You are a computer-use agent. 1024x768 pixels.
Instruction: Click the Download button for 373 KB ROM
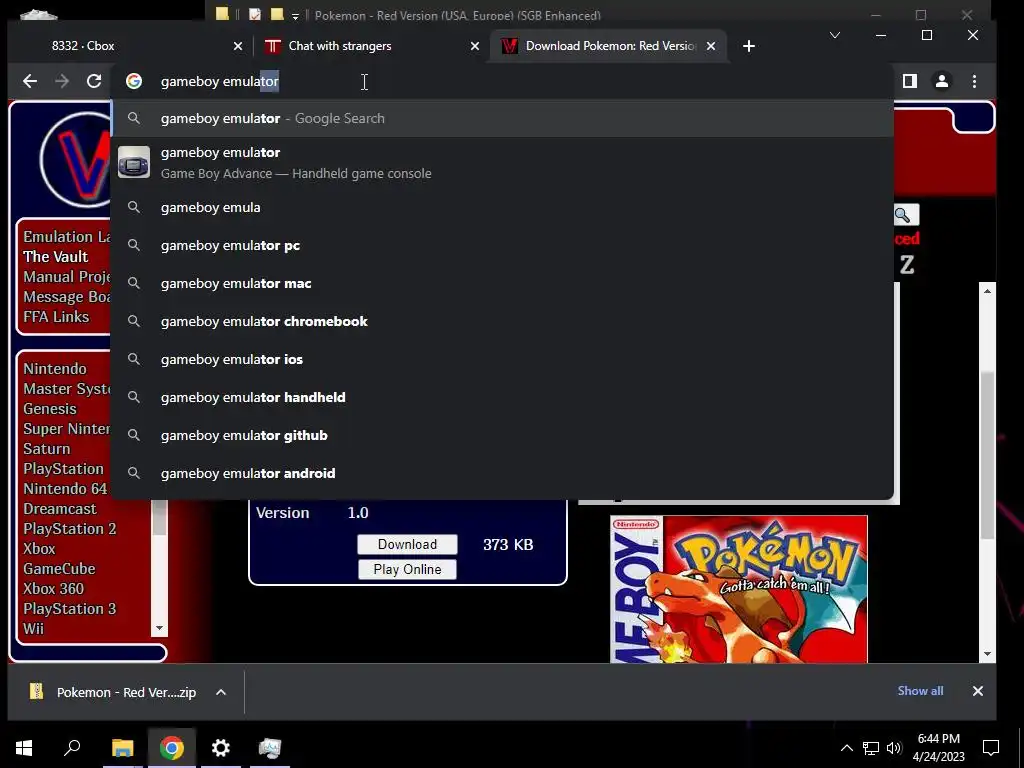407,544
